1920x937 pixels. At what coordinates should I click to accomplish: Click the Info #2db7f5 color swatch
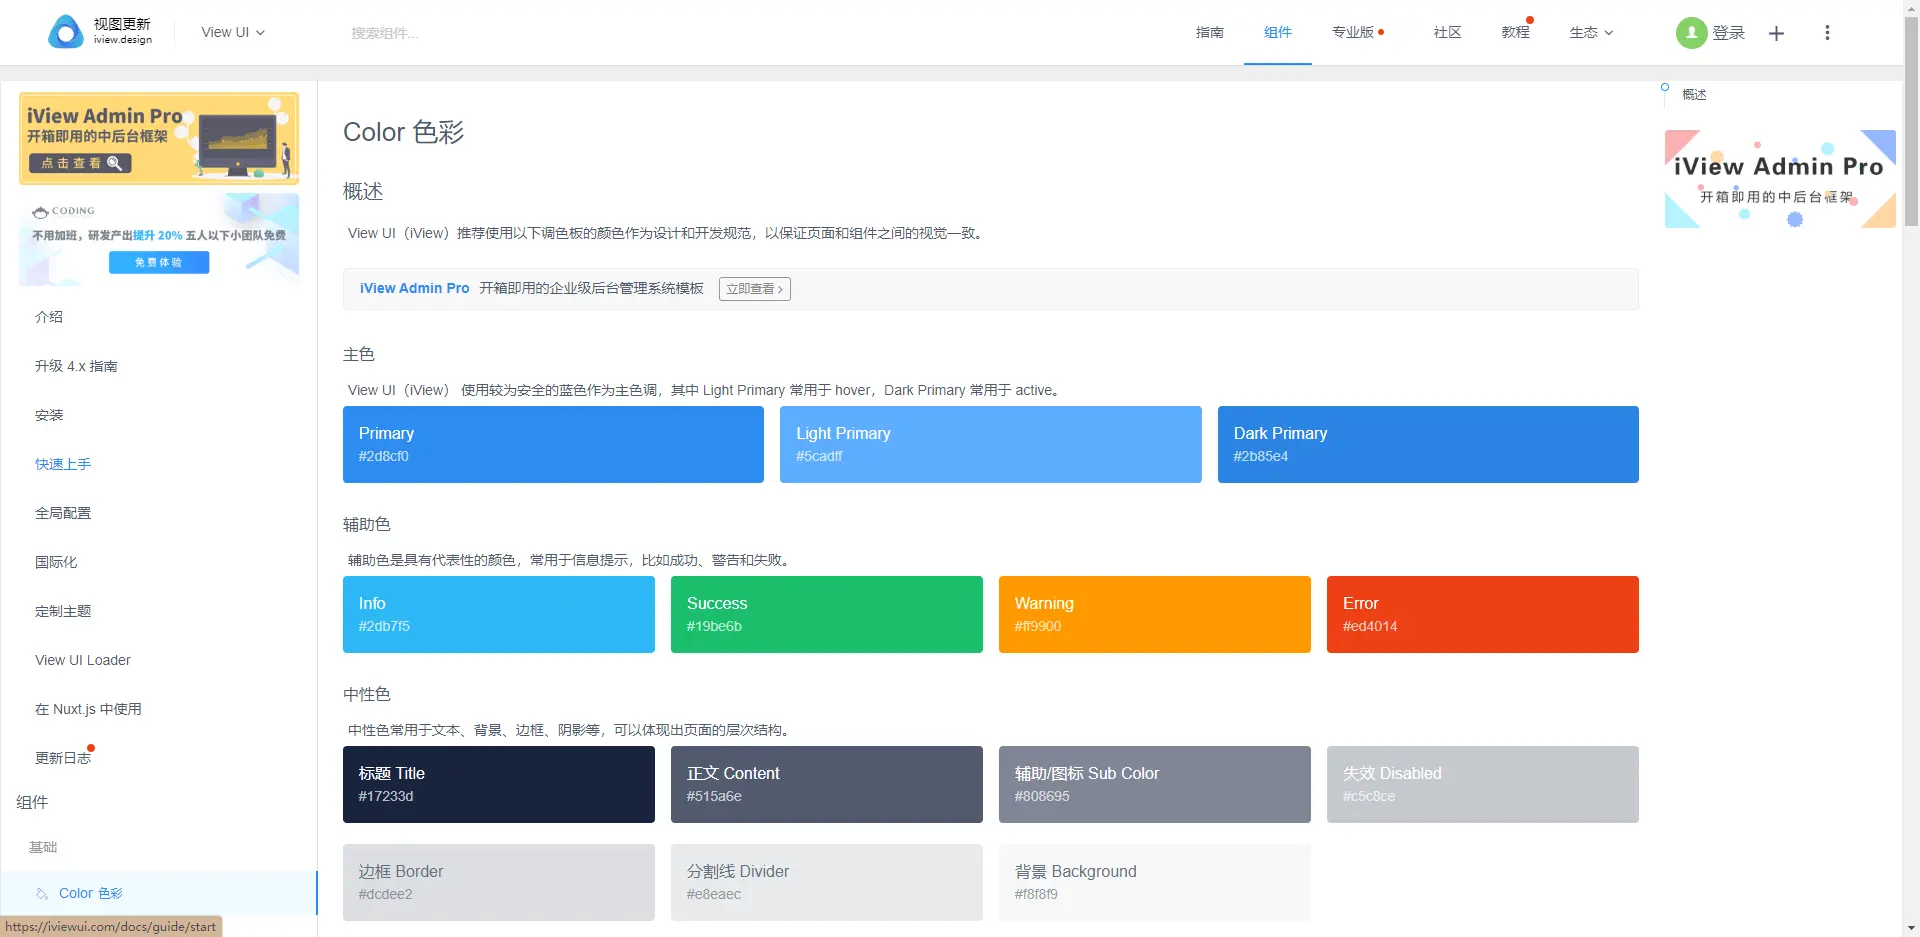pyautogui.click(x=499, y=614)
